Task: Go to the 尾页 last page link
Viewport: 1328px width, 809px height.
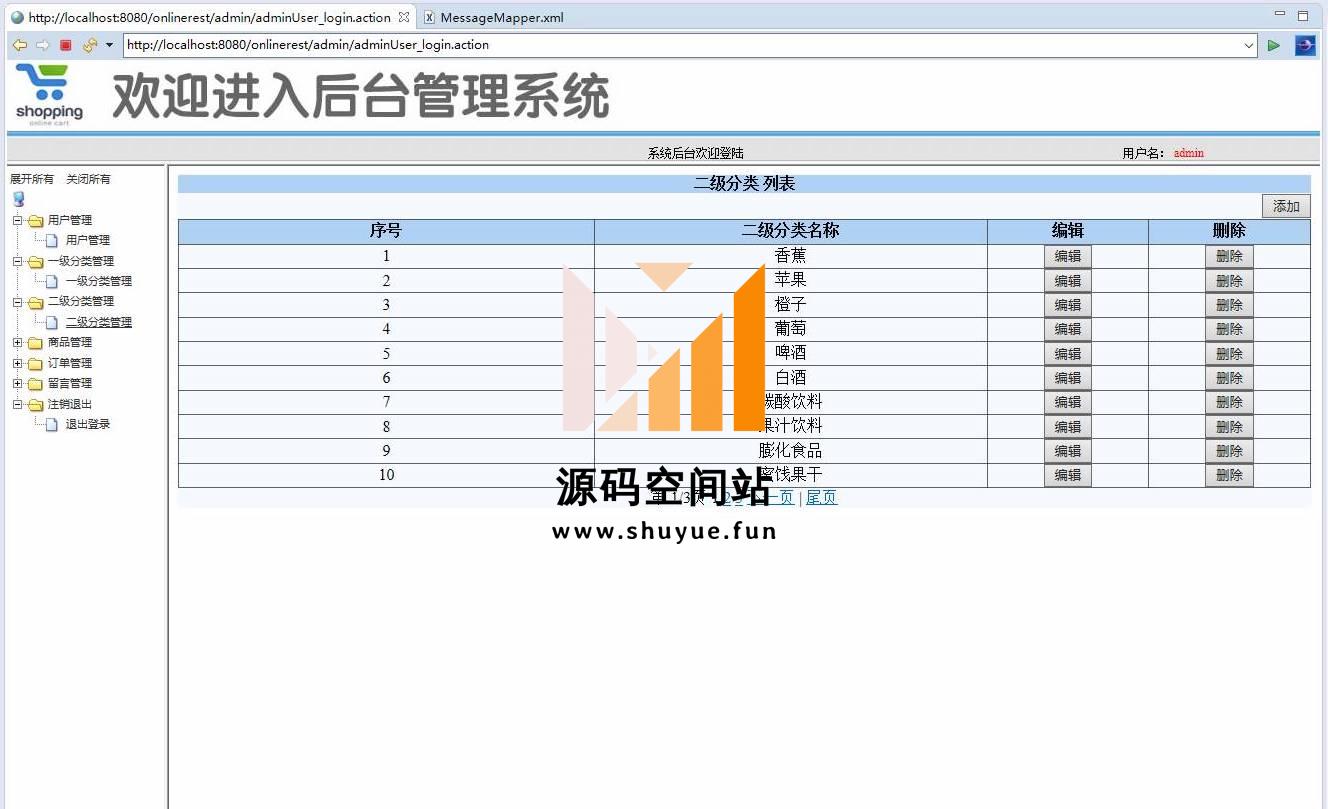Action: (821, 497)
